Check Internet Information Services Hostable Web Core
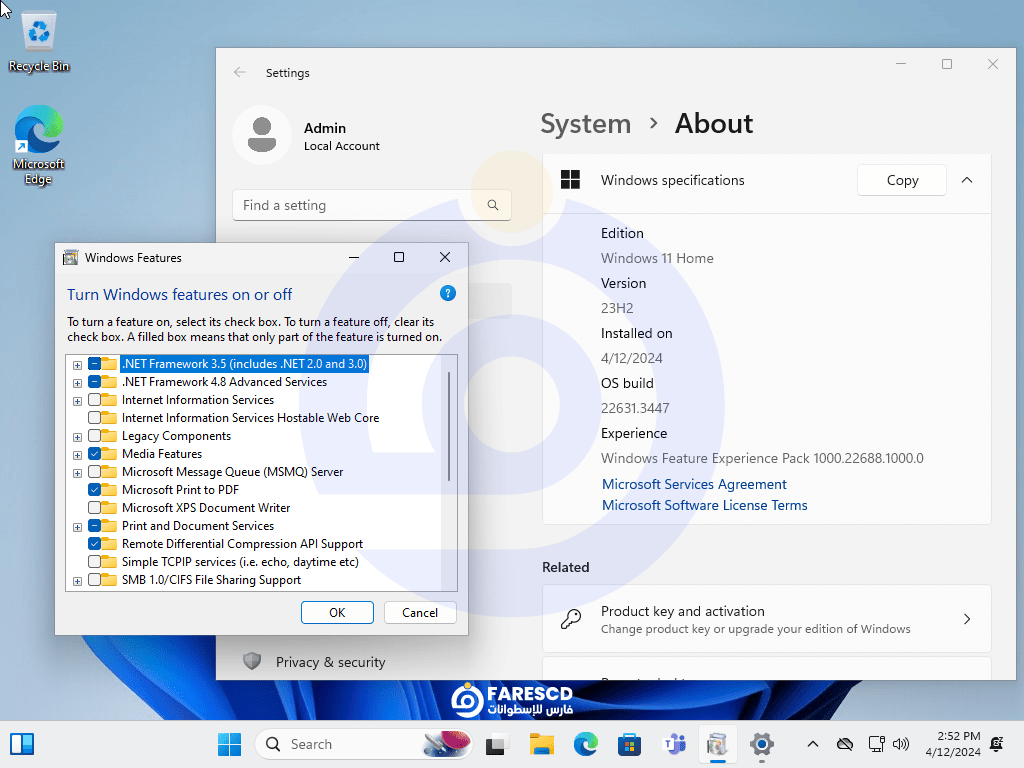Image resolution: width=1024 pixels, height=768 pixels. [x=95, y=418]
